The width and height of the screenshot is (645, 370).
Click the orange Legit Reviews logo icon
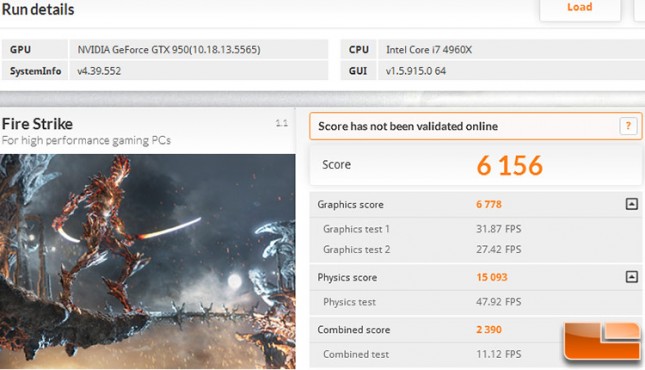click(603, 341)
